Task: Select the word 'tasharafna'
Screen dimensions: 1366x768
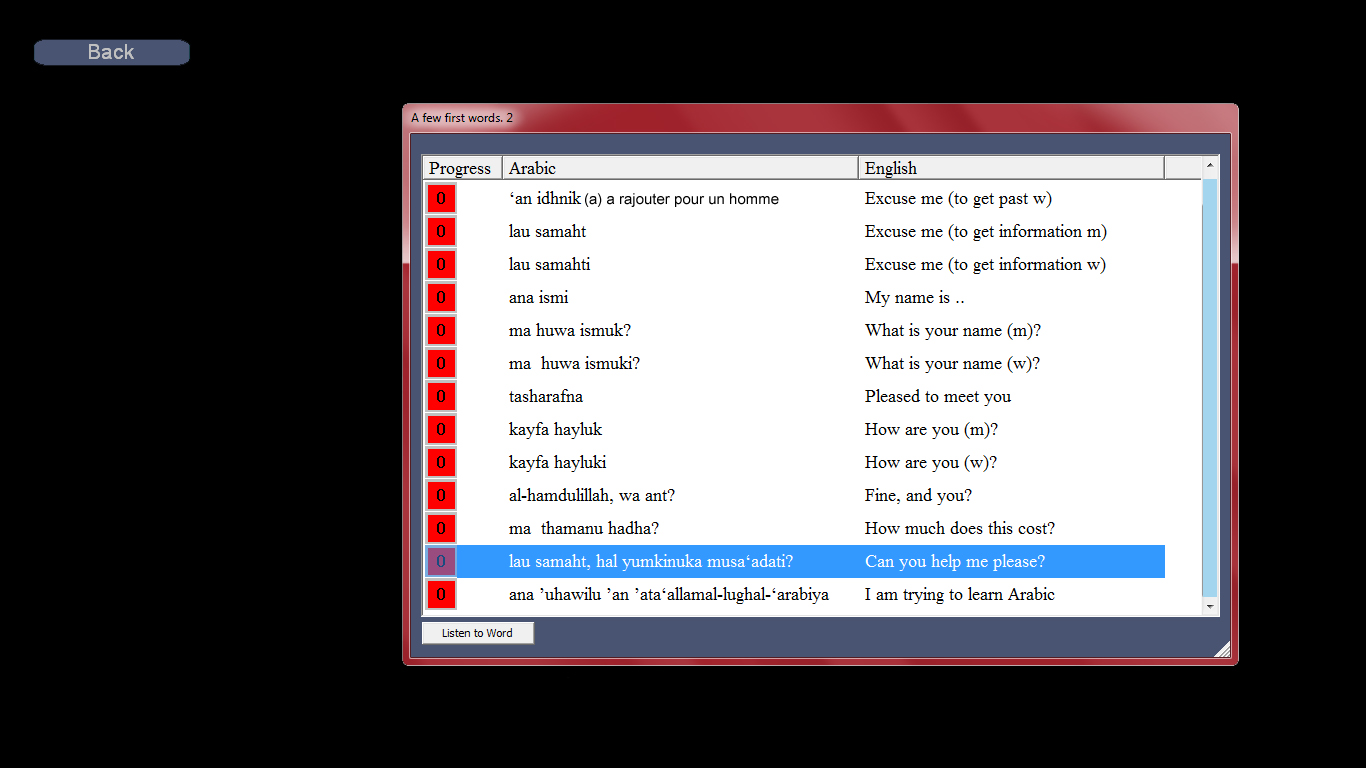Action: [x=546, y=397]
